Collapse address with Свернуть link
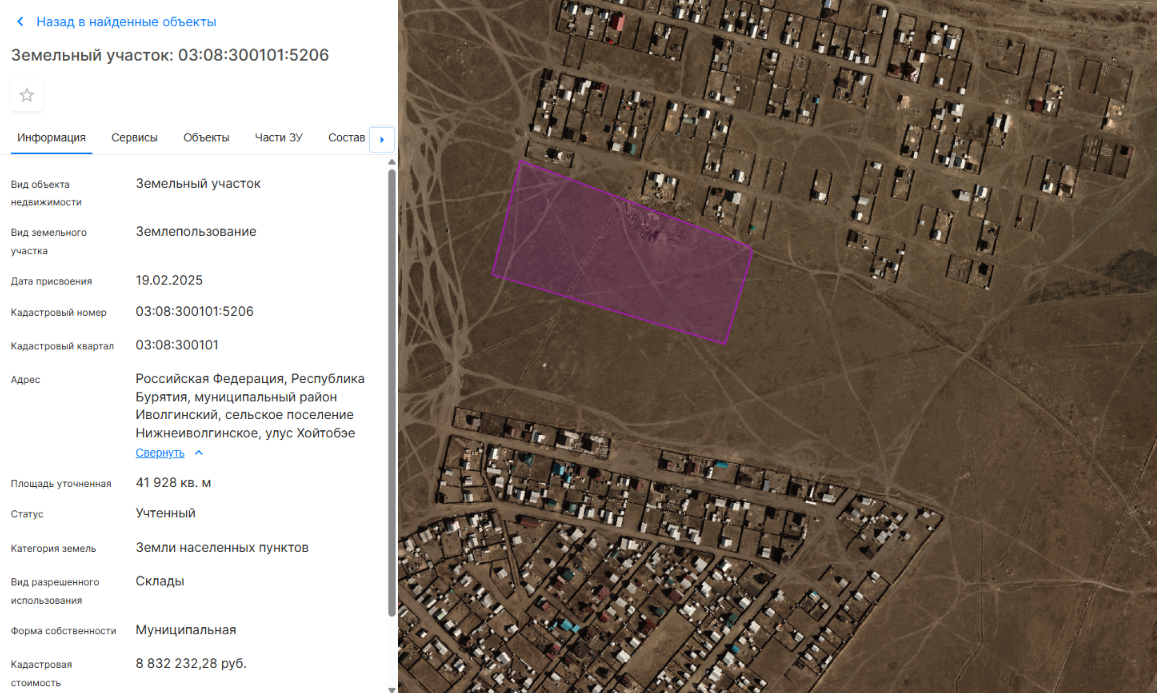1157x693 pixels. point(160,453)
